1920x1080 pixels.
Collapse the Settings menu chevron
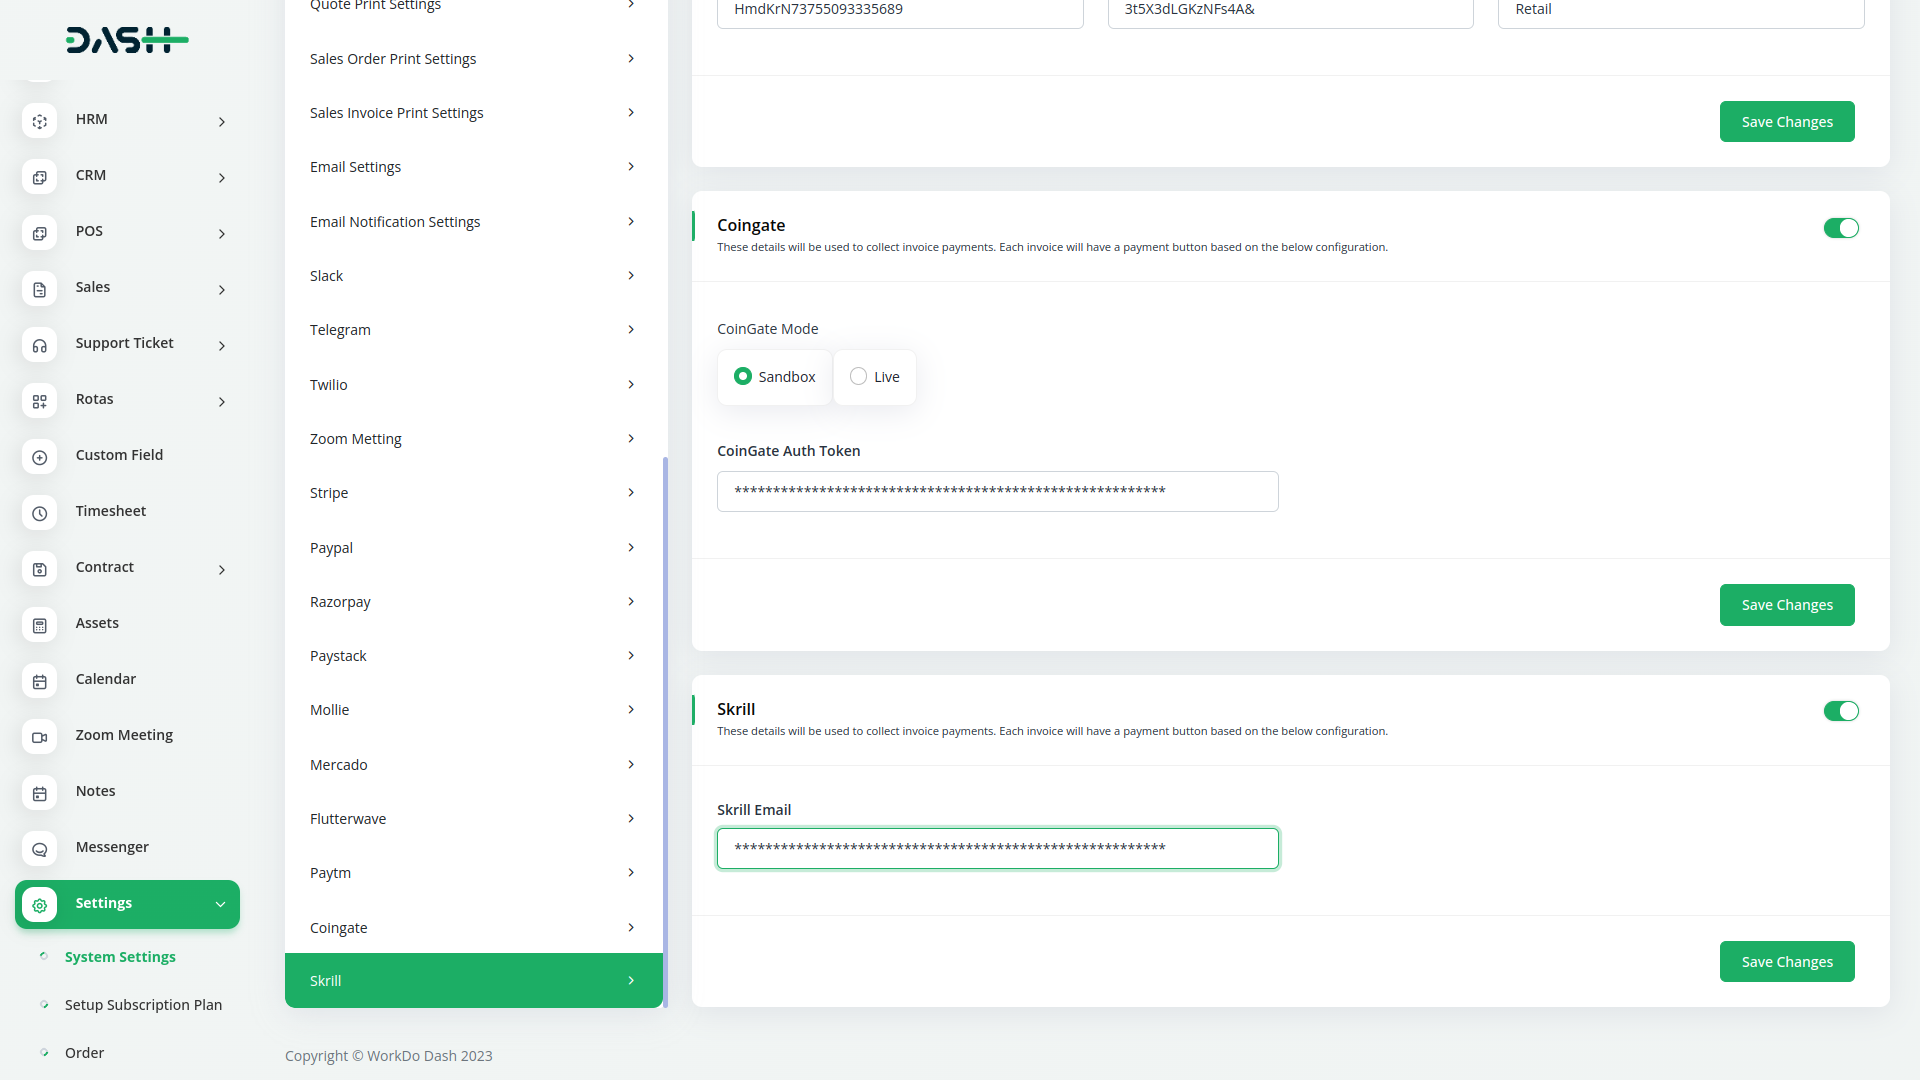coord(220,904)
